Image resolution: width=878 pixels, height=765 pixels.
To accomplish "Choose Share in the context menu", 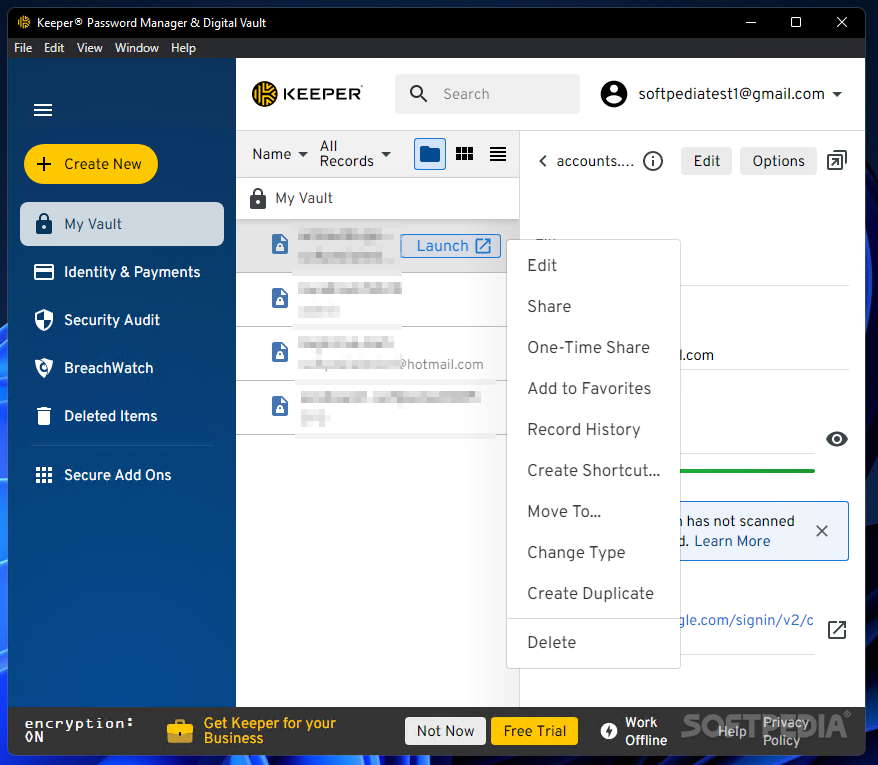I will click(594, 306).
